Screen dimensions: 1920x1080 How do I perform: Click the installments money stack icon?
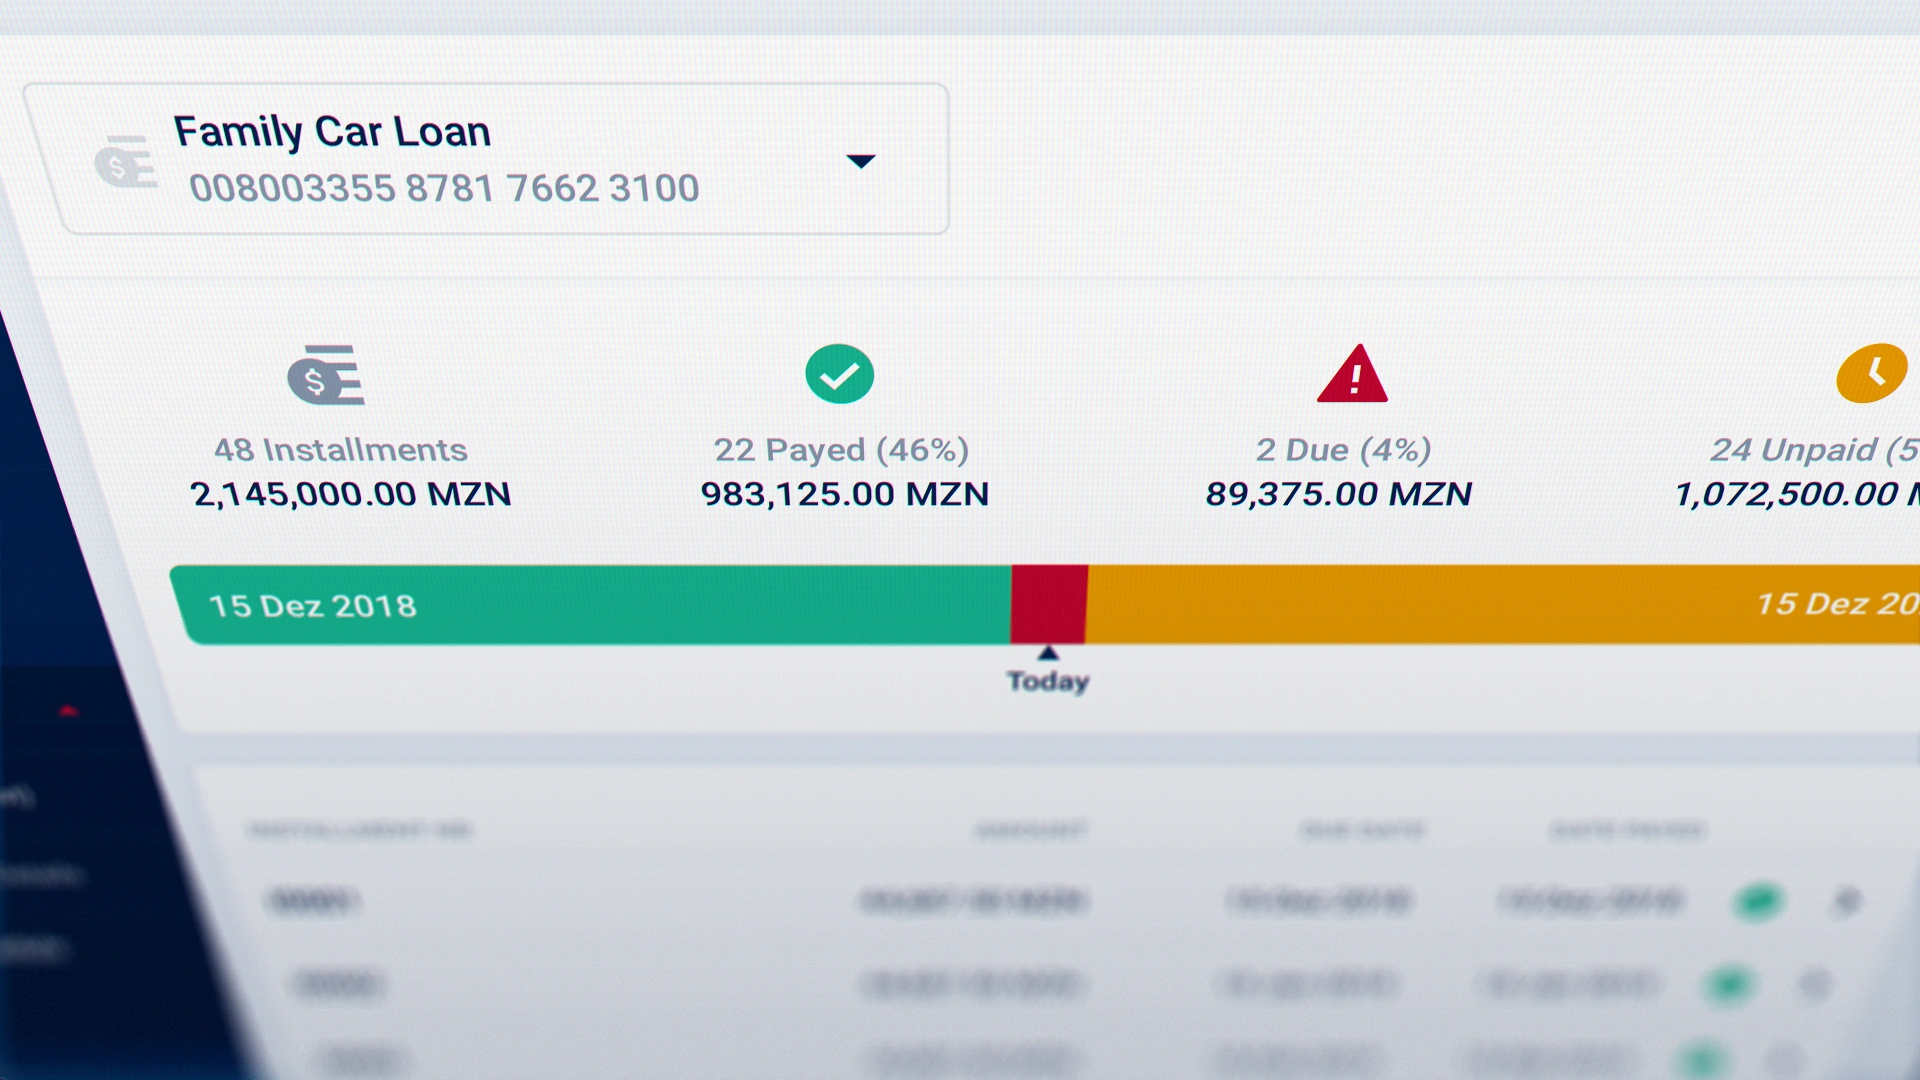(326, 375)
